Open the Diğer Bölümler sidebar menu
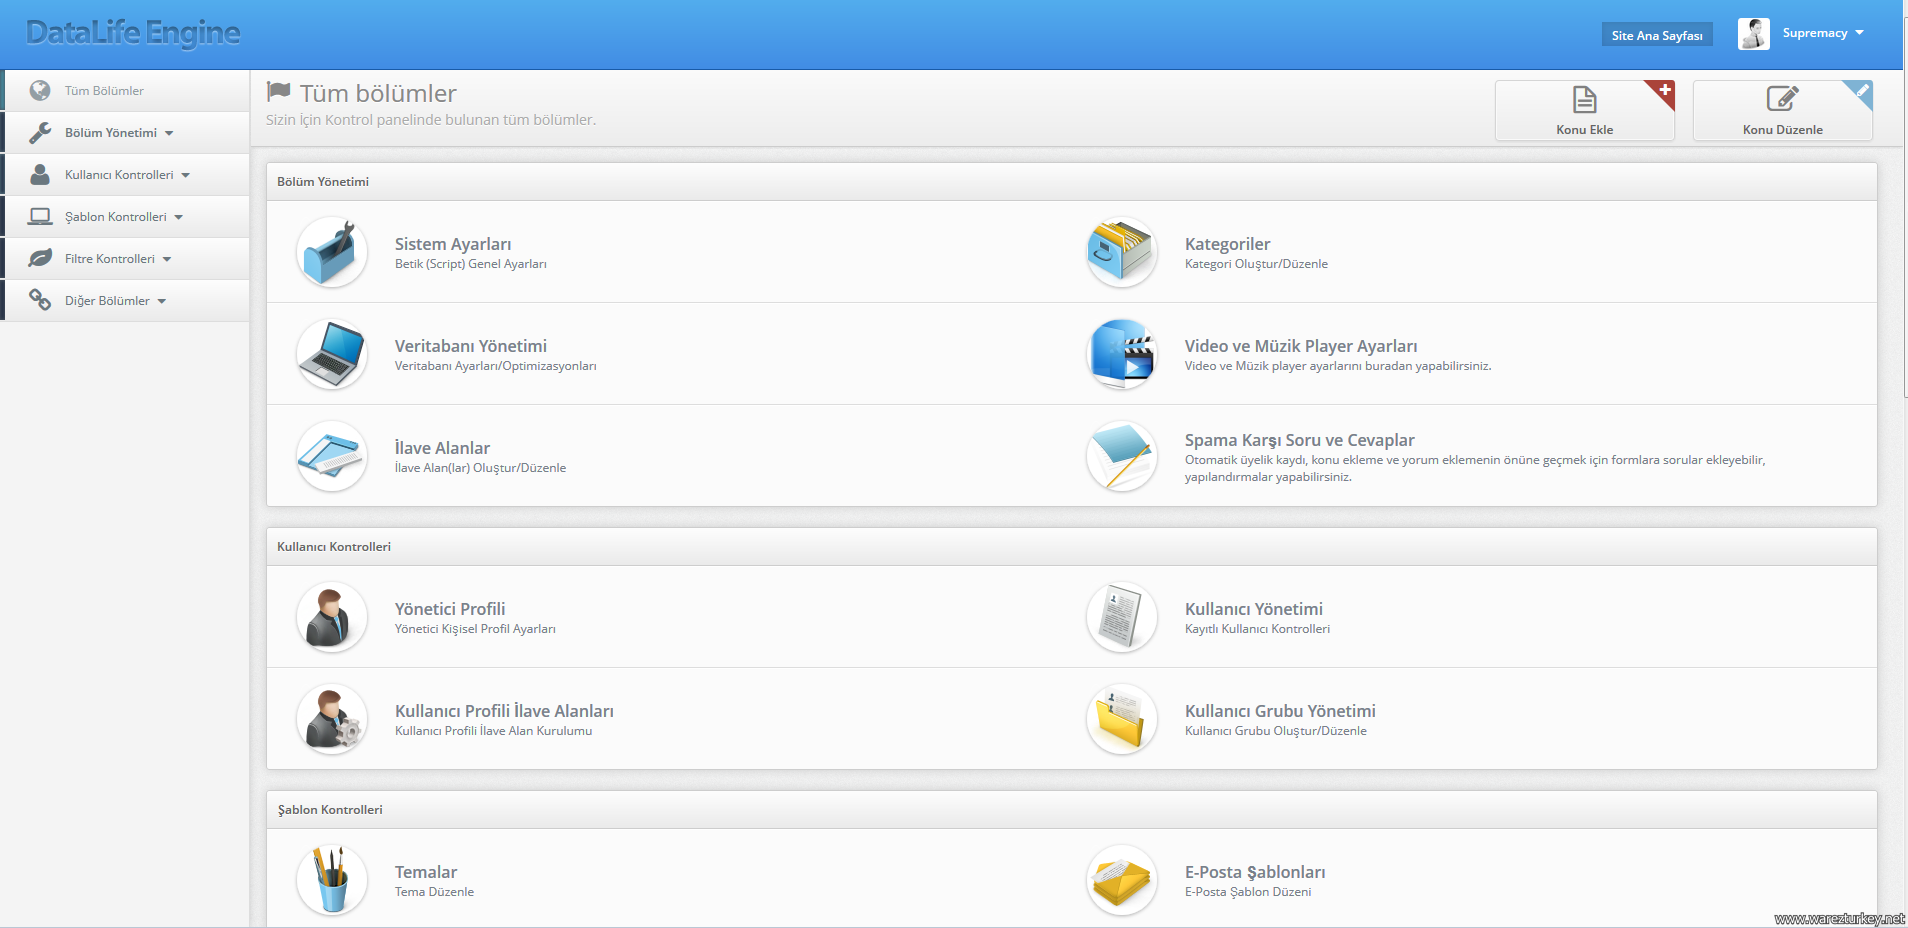This screenshot has height=928, width=1908. tap(126, 301)
